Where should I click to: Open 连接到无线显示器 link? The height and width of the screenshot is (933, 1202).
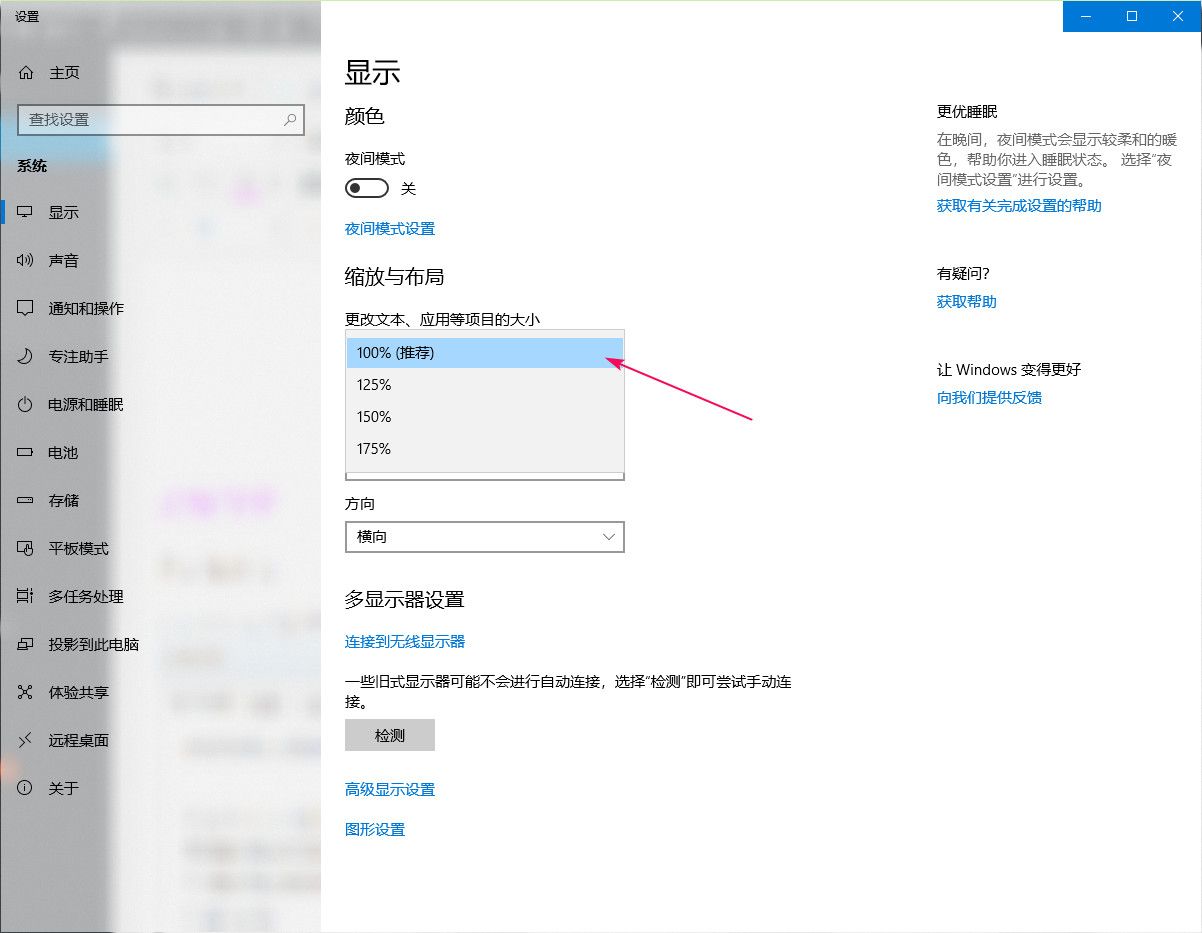coord(405,642)
